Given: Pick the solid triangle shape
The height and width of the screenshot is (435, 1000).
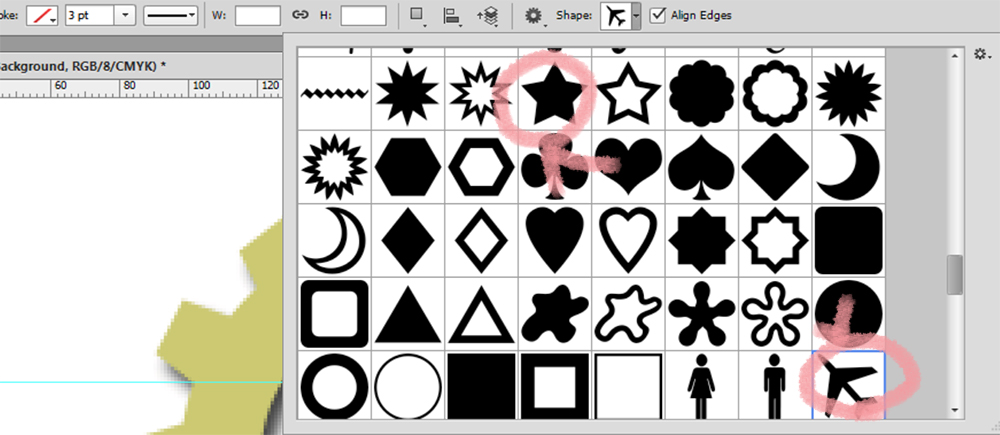Looking at the screenshot, I should 408,314.
